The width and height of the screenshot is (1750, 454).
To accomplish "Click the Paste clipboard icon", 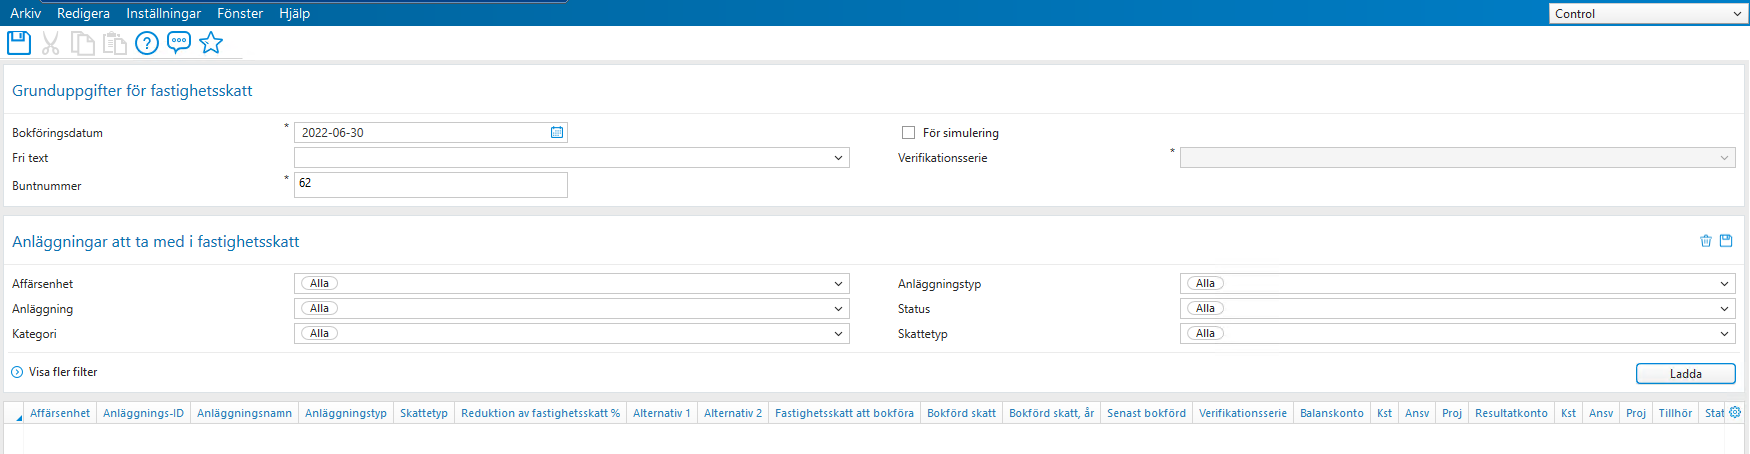I will click(x=115, y=43).
